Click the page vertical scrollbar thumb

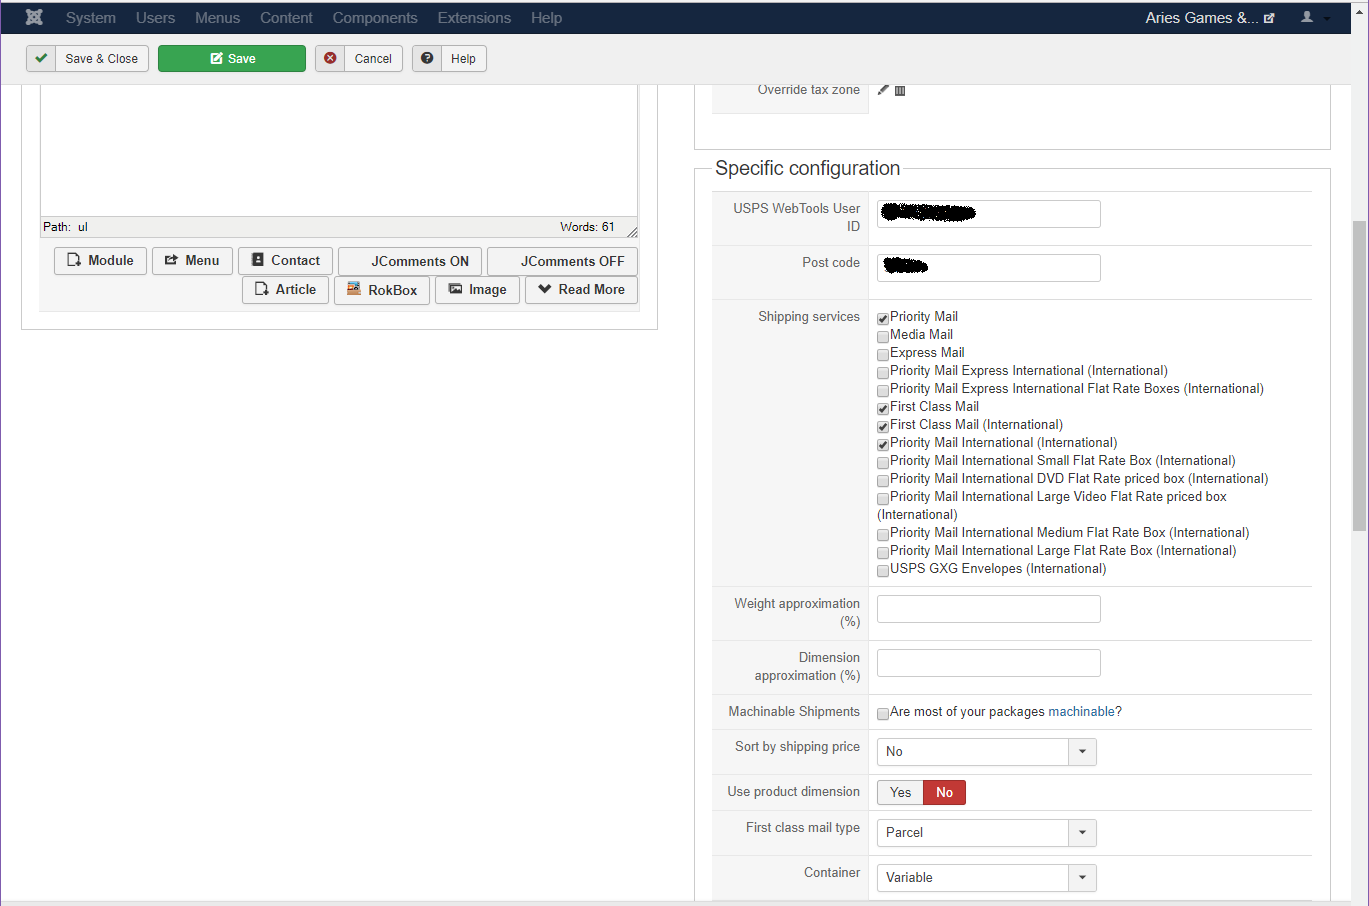click(x=1359, y=376)
